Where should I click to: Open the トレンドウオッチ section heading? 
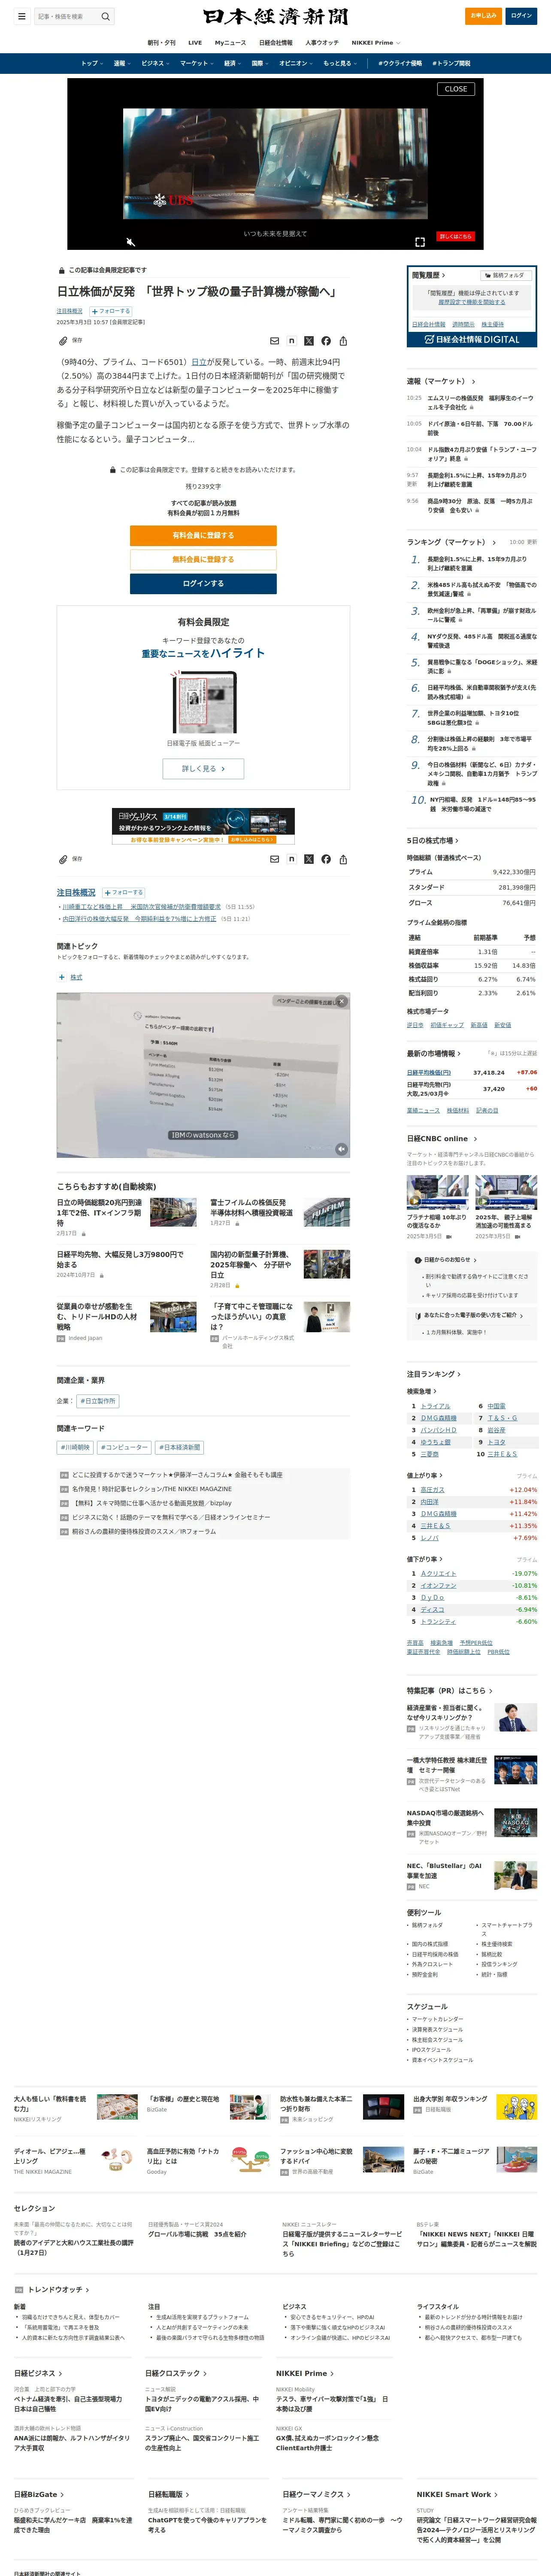pos(58,2289)
